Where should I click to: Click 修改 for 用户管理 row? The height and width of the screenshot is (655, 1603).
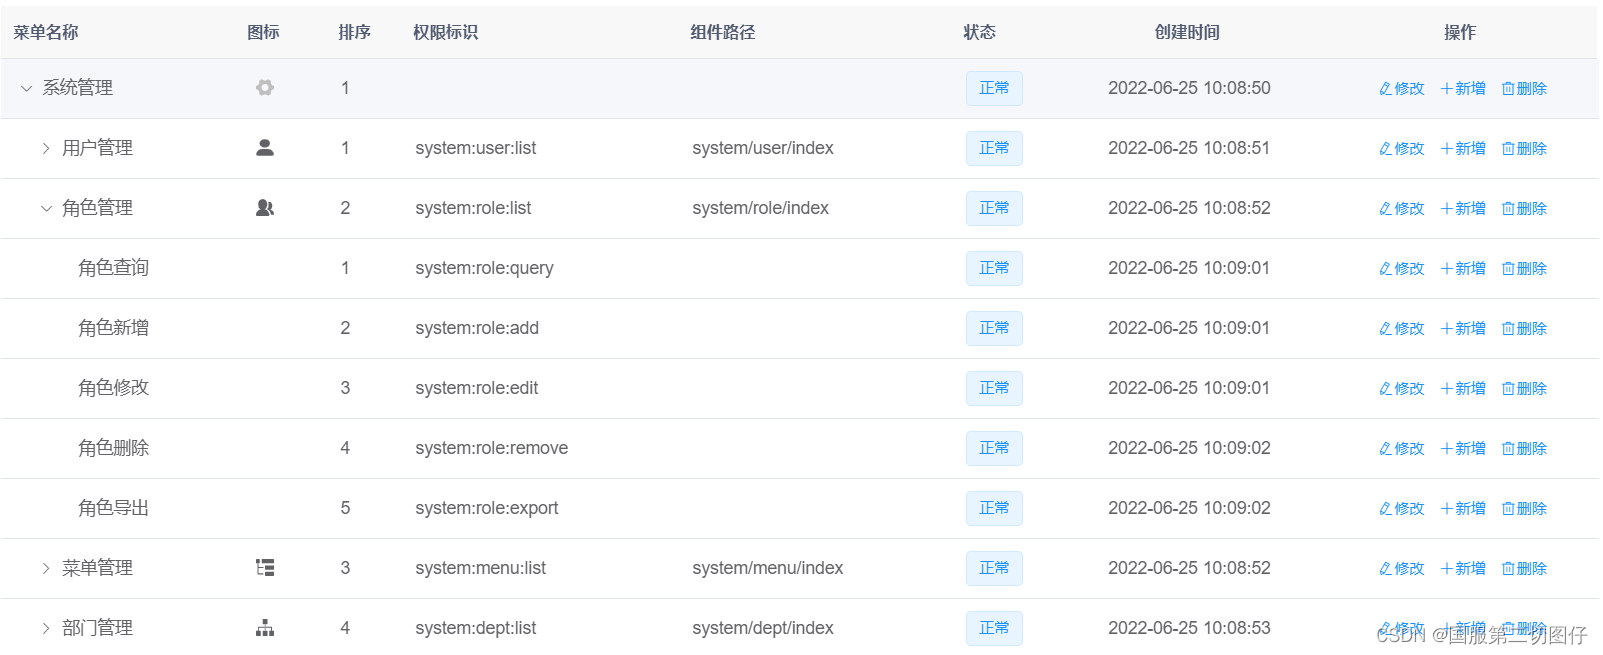click(x=1402, y=148)
